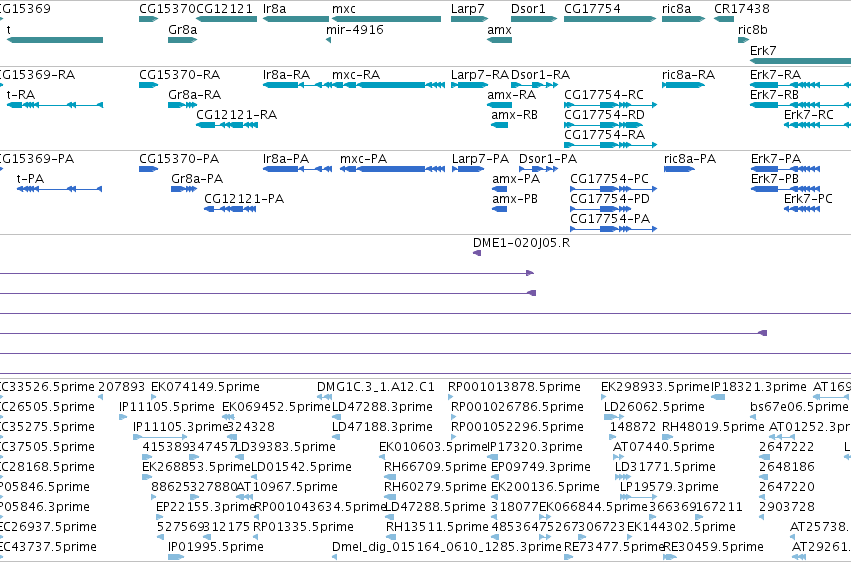Click the CG17754-PD protein label

pos(610,199)
